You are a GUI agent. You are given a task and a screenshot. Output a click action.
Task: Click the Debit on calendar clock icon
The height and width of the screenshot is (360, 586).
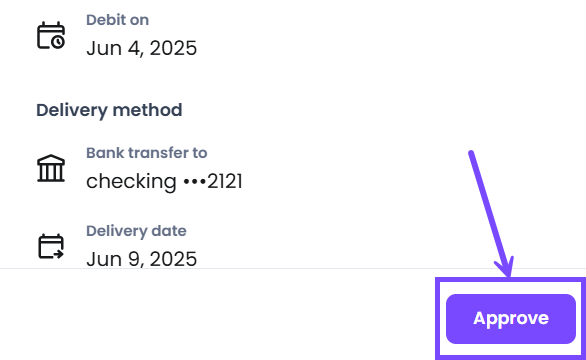[x=51, y=36]
